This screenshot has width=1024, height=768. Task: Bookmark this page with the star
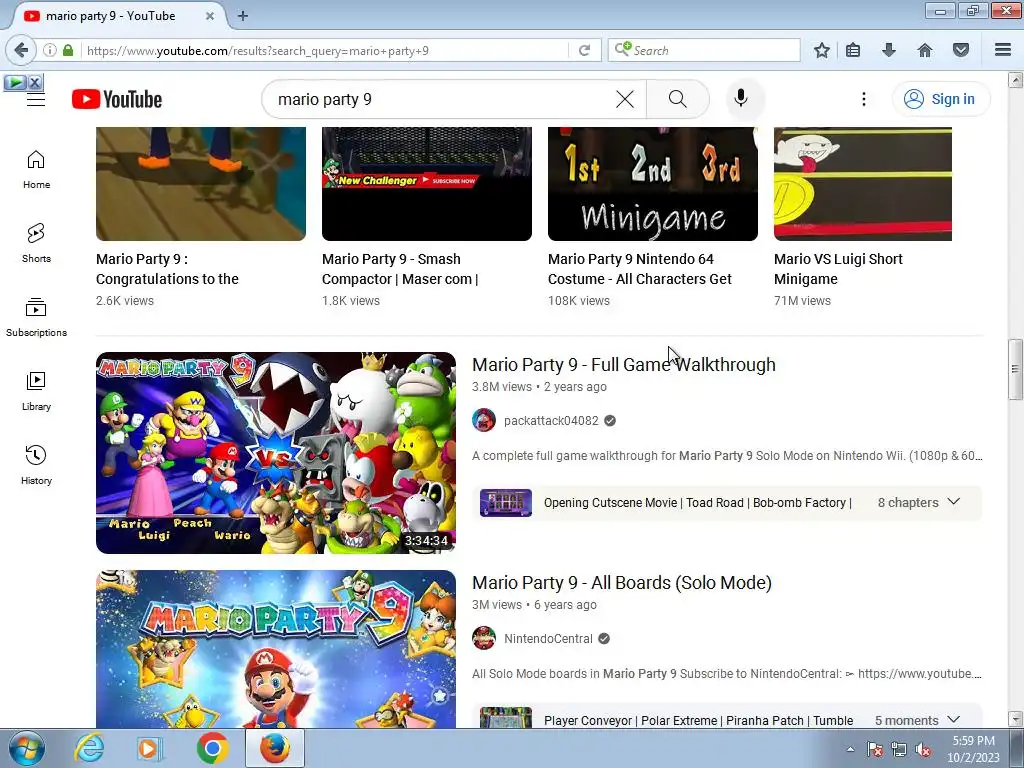822,50
